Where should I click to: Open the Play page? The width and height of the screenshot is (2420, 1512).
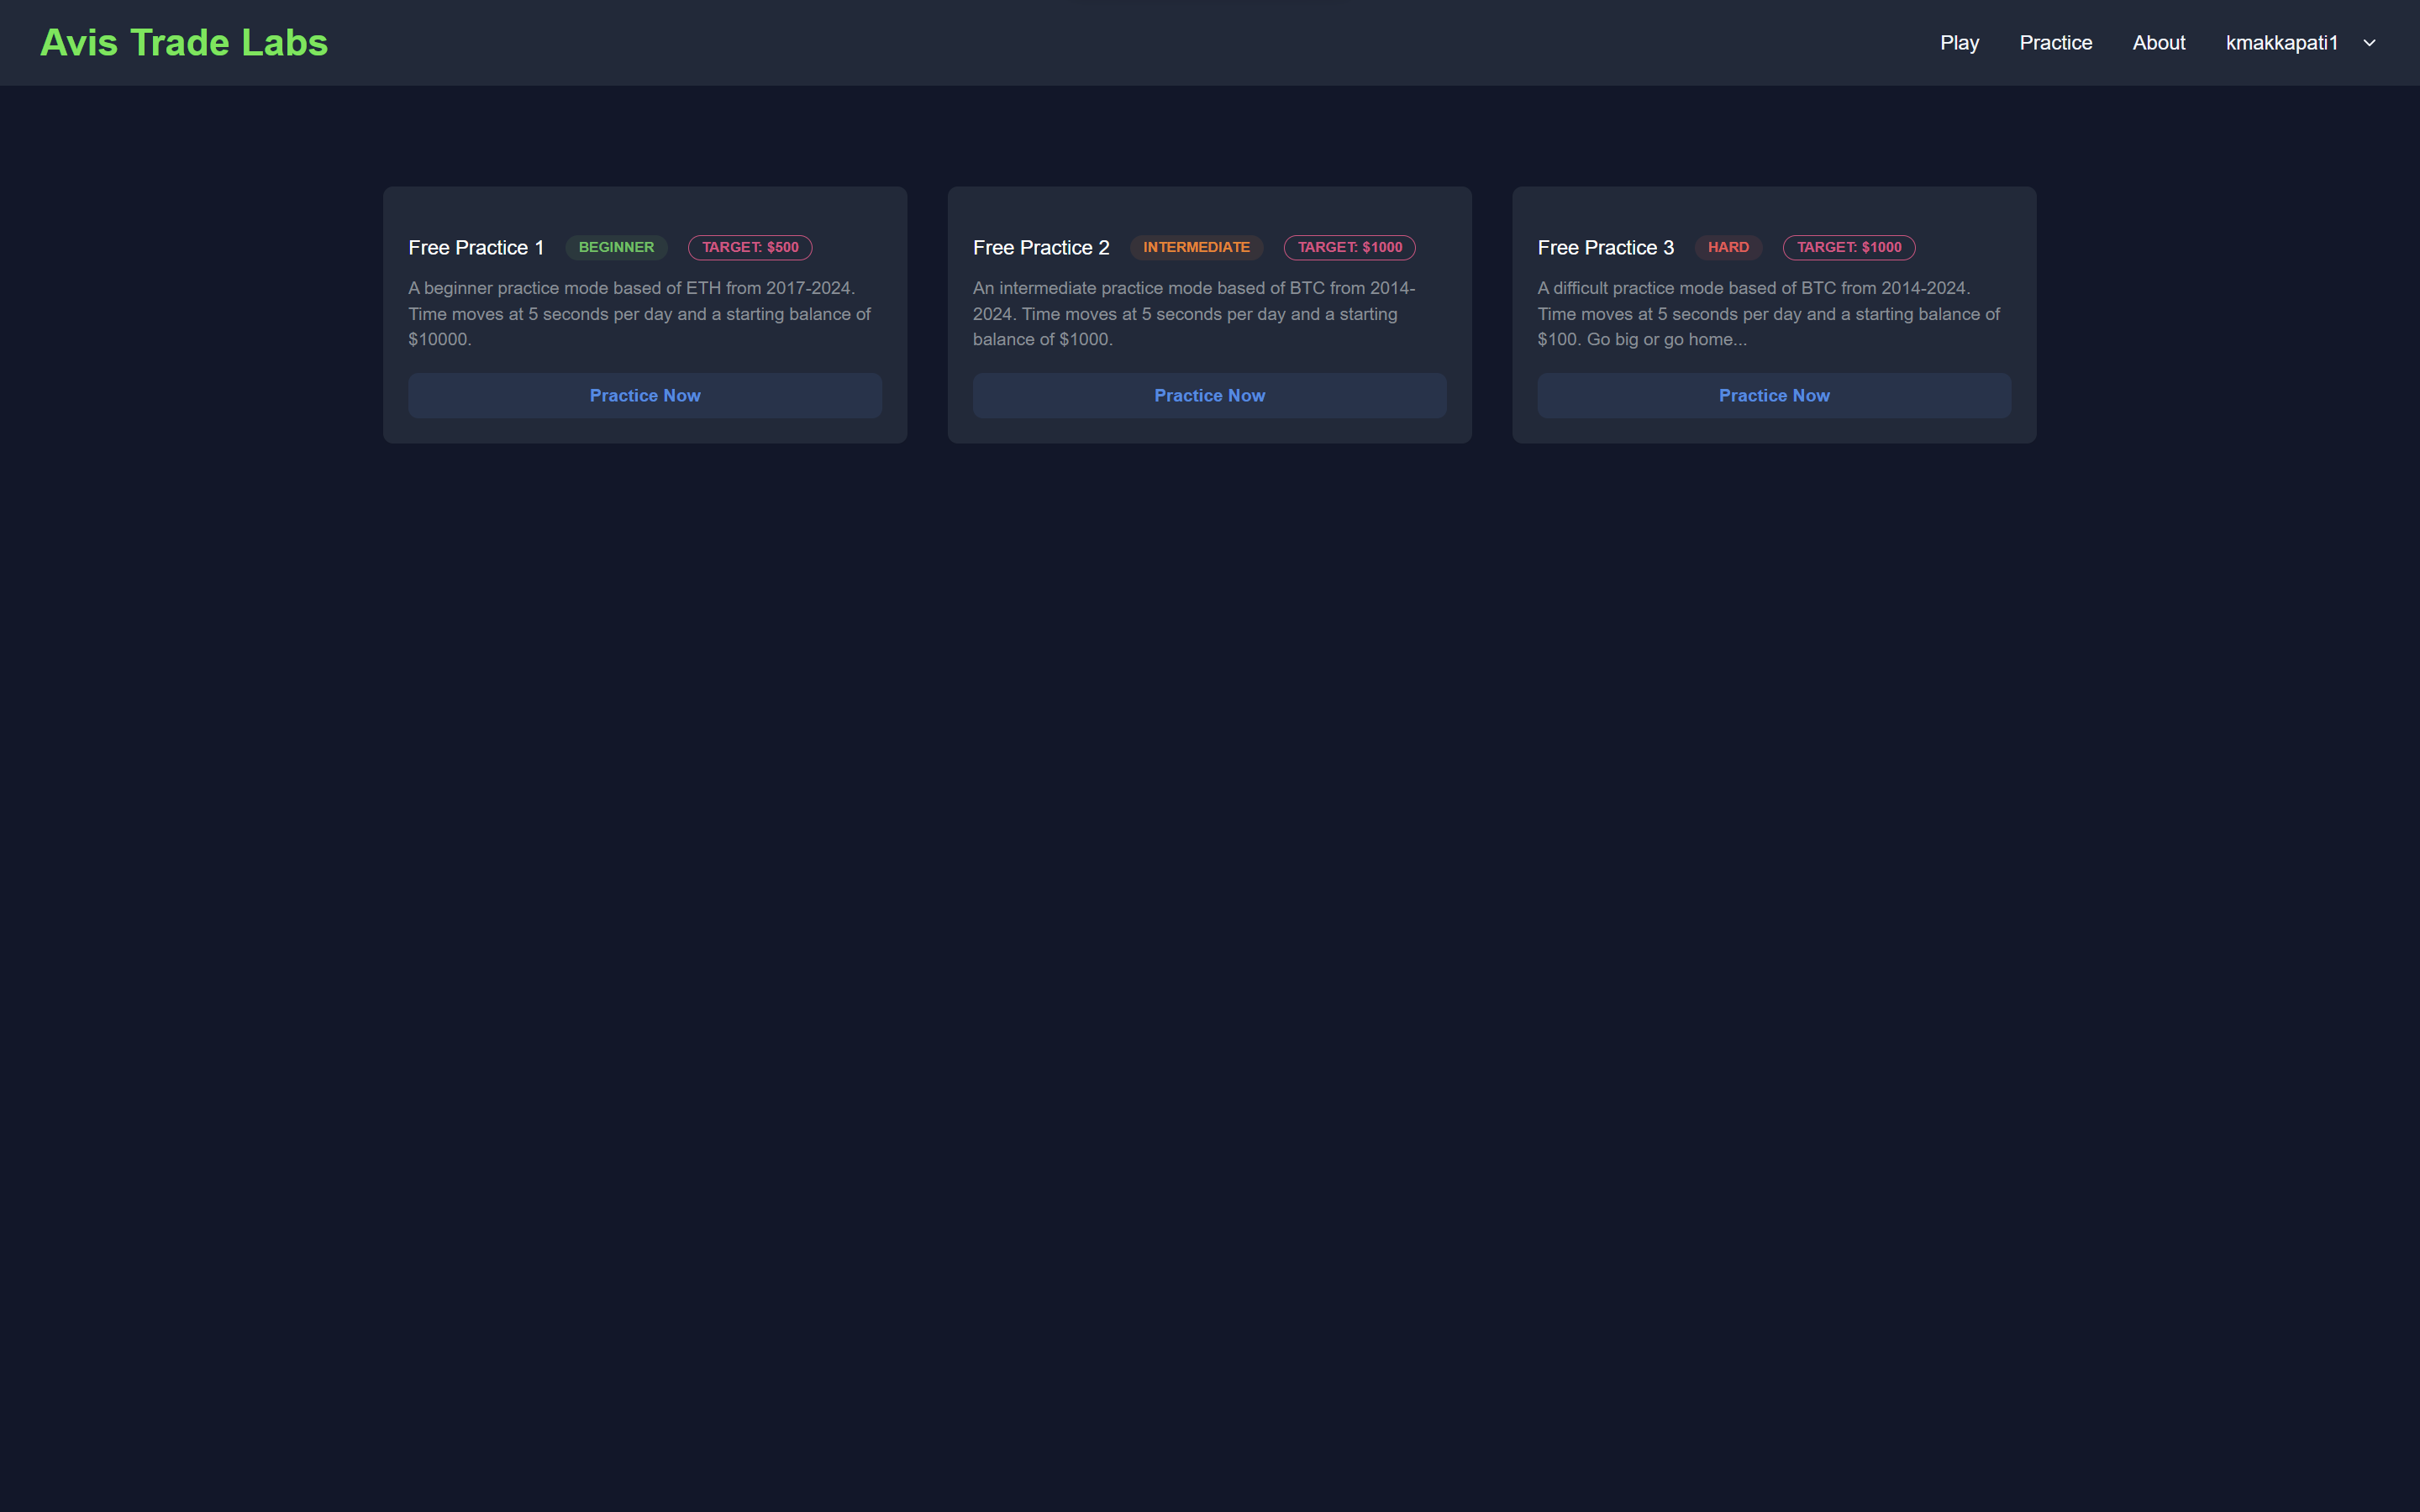[x=1959, y=43]
